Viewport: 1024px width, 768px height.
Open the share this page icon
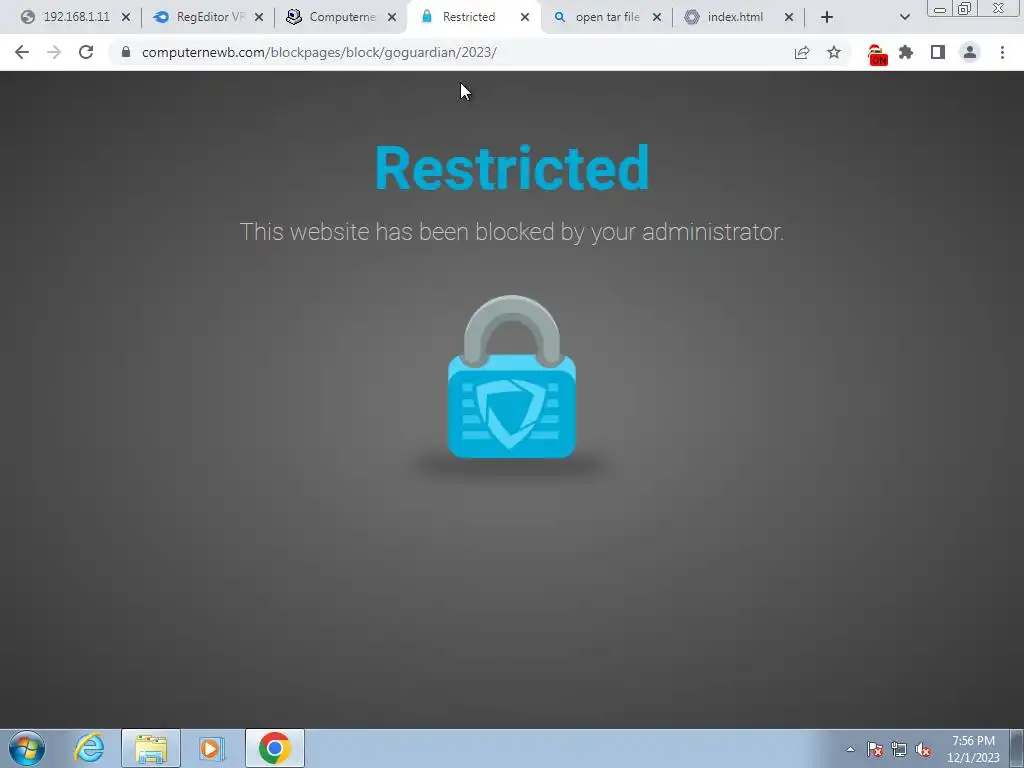point(802,52)
